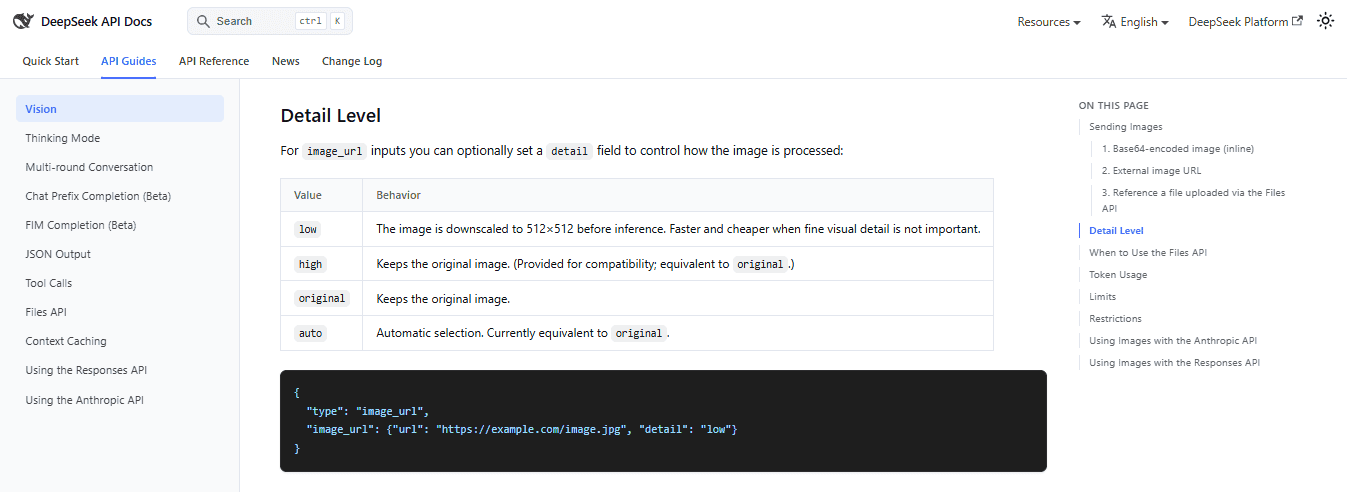
Task: Jump to Sending Images section
Action: [x=1125, y=127]
